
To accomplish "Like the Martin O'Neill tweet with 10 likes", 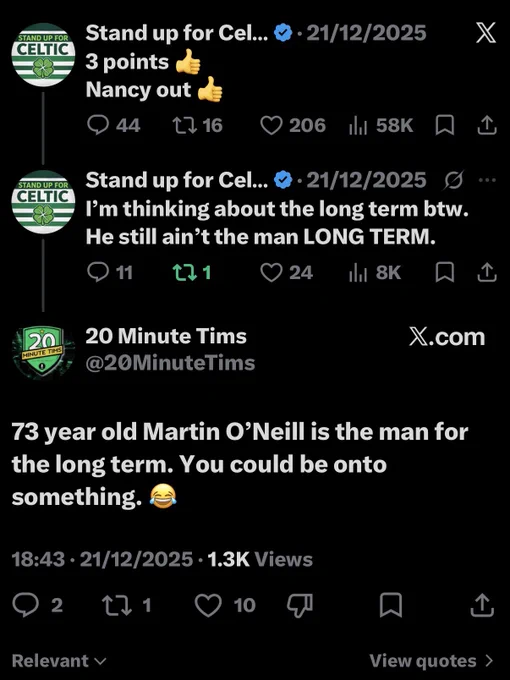I will click(x=225, y=605).
